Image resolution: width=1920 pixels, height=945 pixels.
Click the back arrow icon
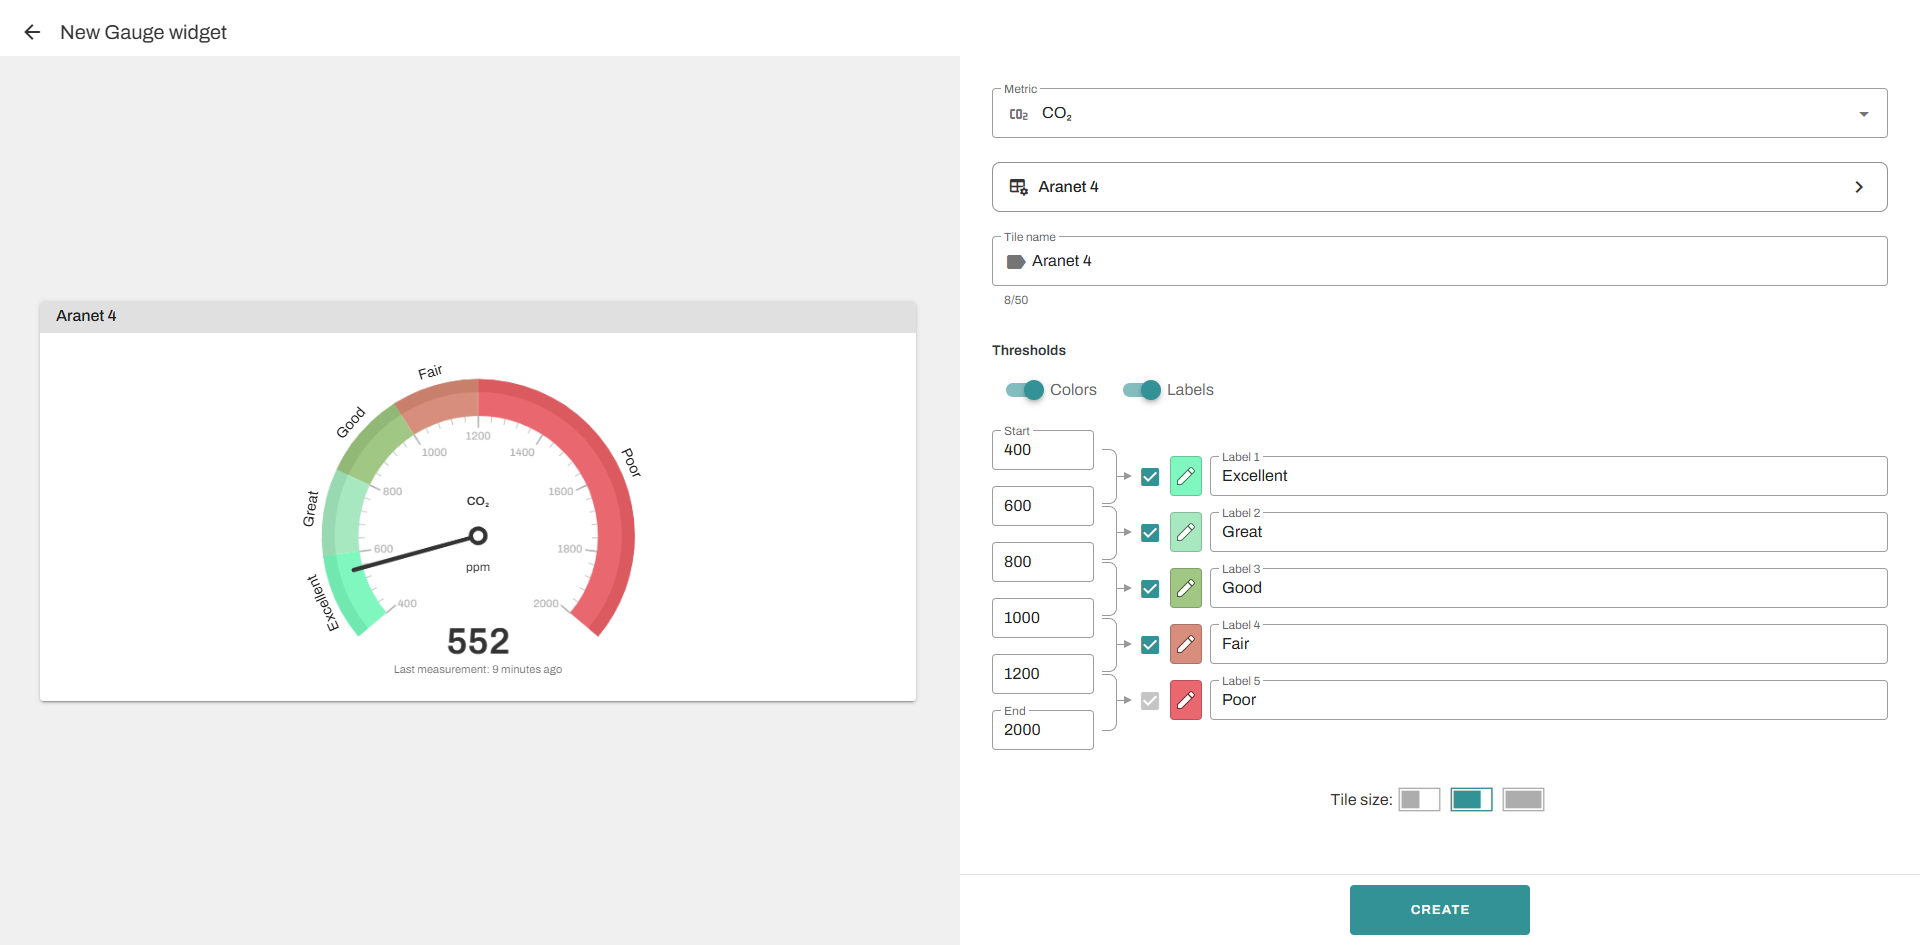tap(32, 32)
